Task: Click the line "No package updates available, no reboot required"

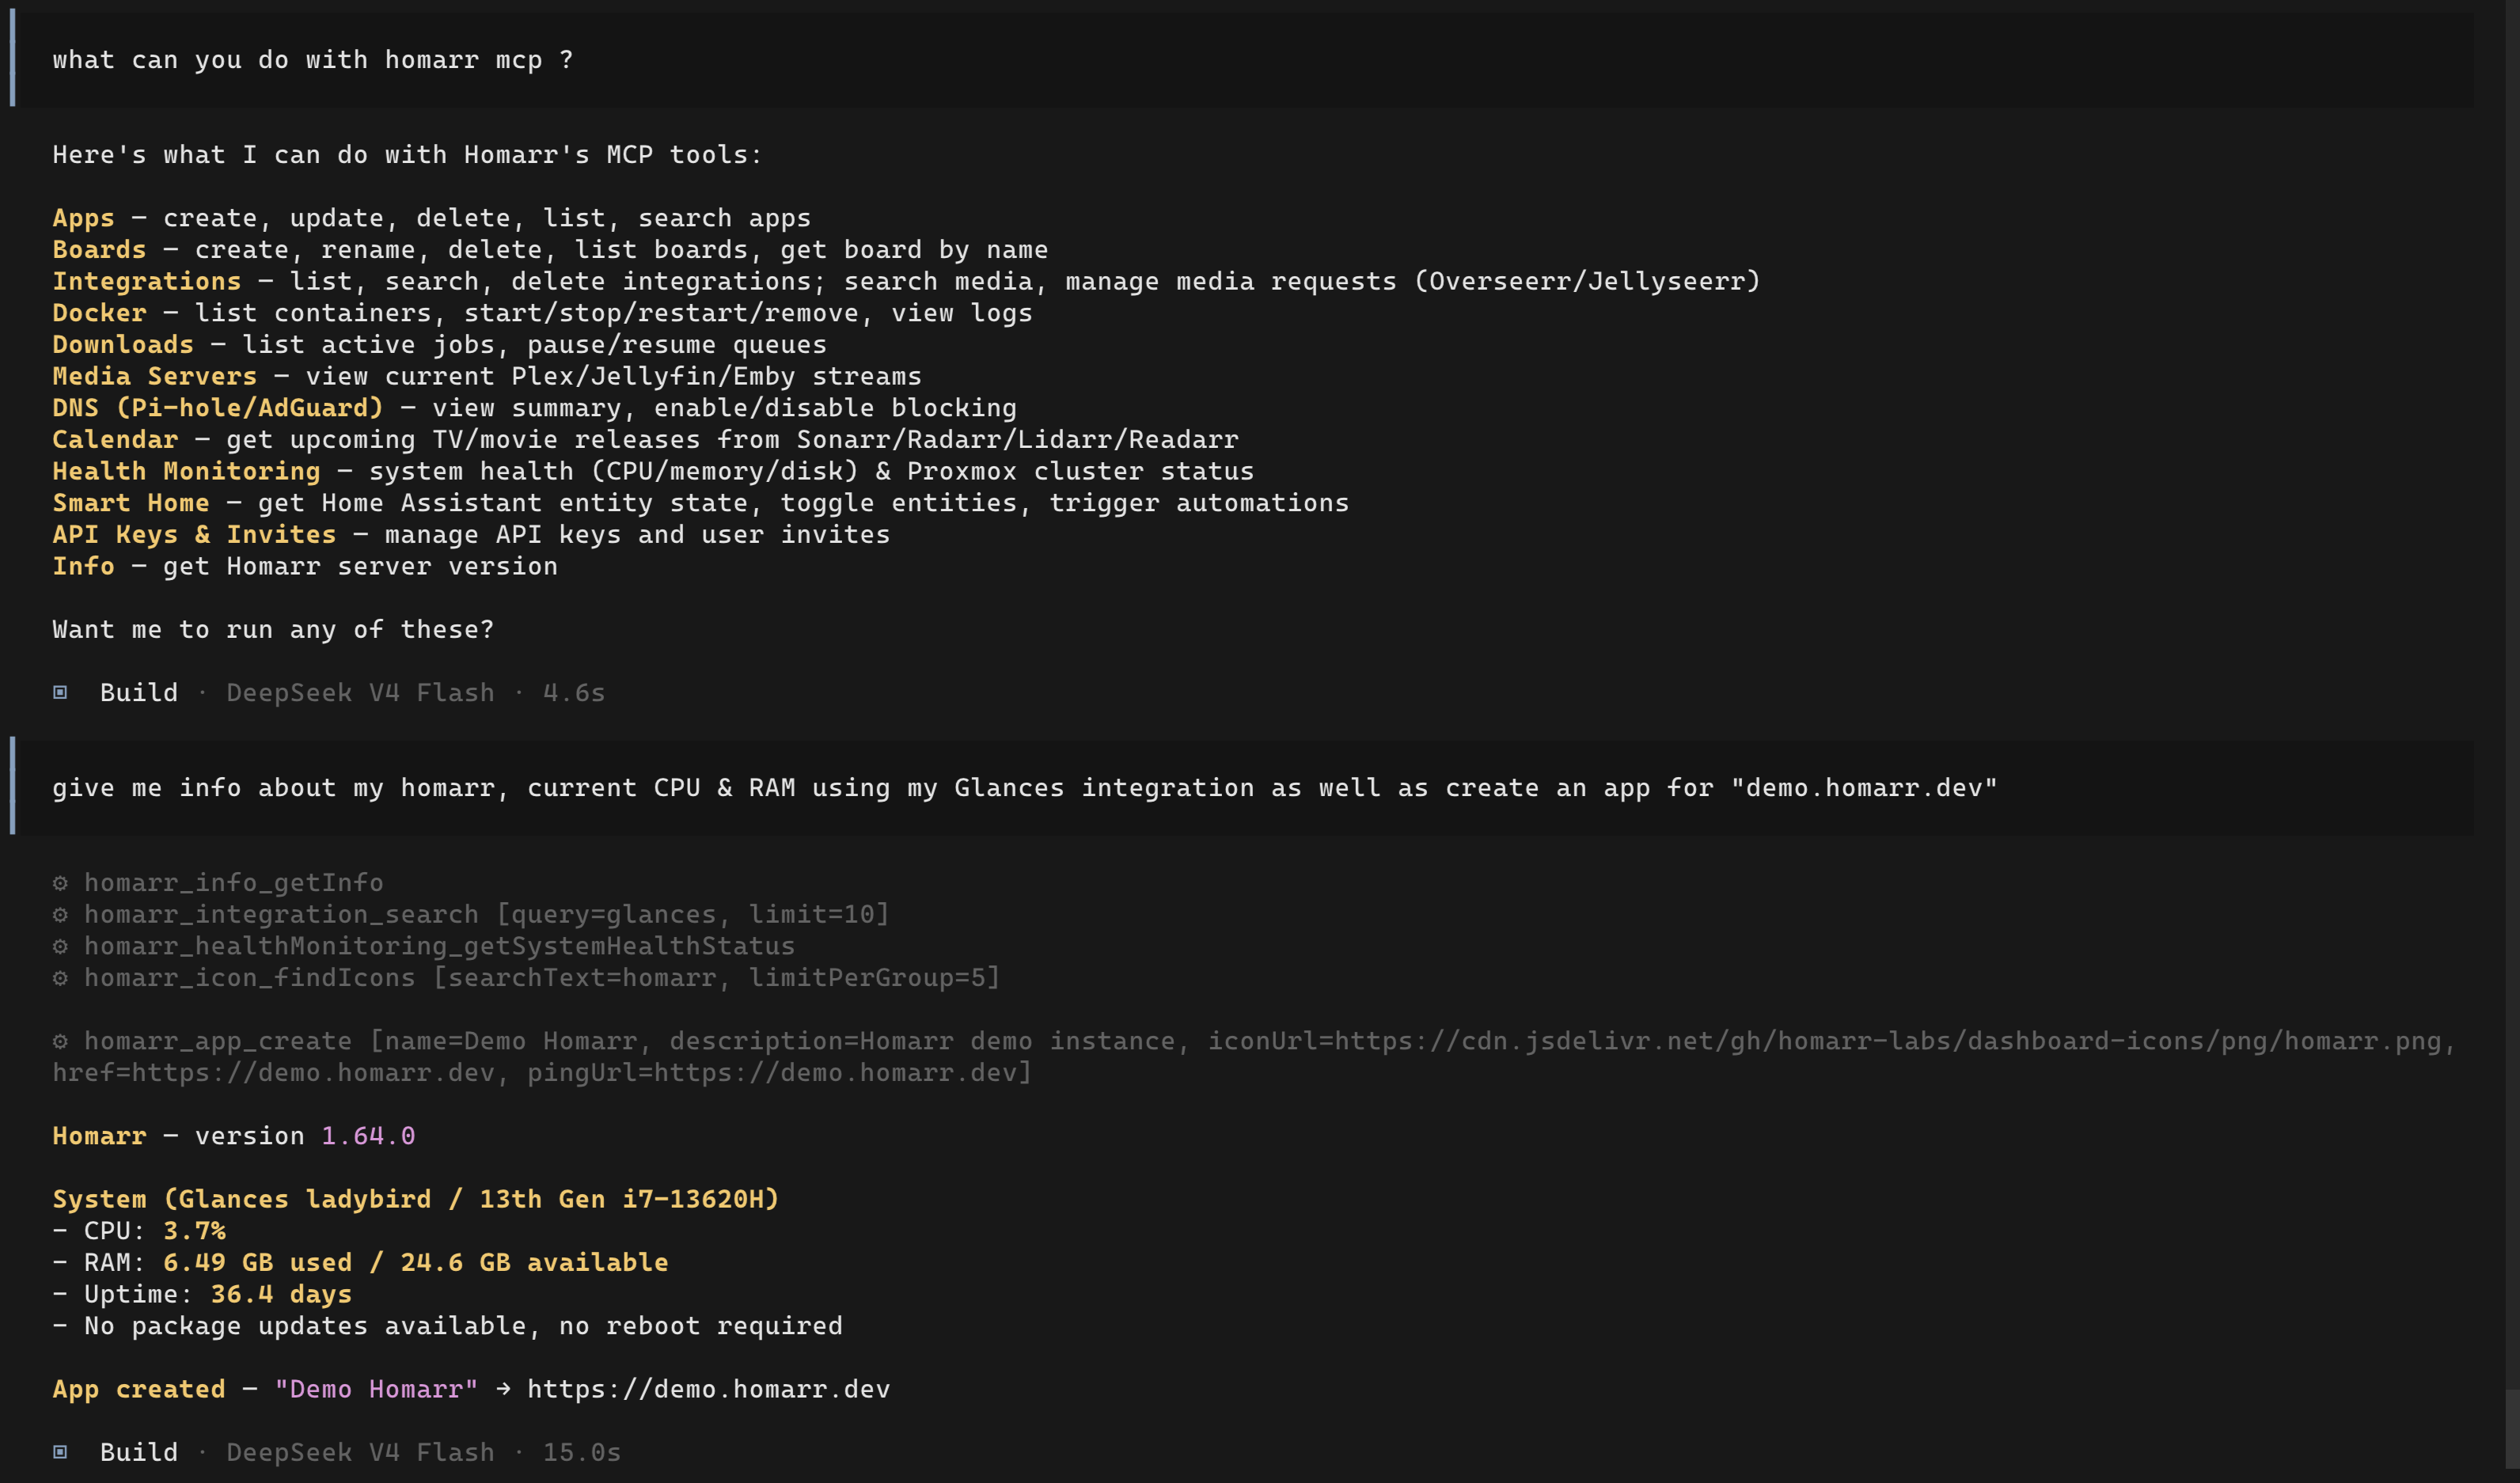Action: pos(463,1326)
